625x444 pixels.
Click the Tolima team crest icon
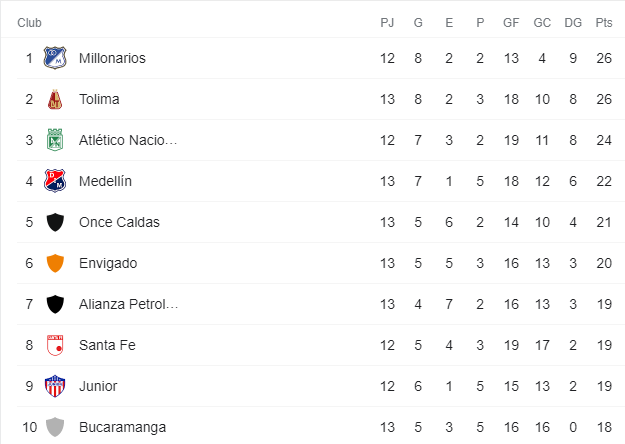(55, 99)
